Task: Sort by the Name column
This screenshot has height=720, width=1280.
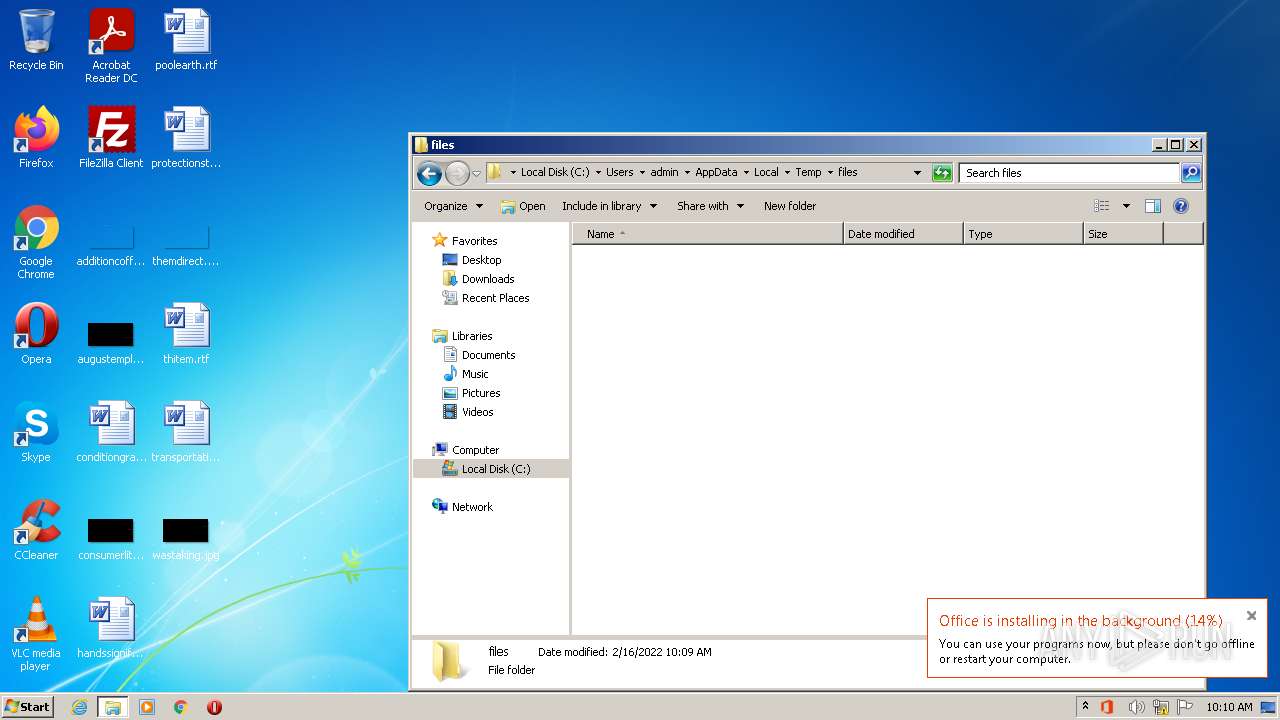Action: pos(708,234)
